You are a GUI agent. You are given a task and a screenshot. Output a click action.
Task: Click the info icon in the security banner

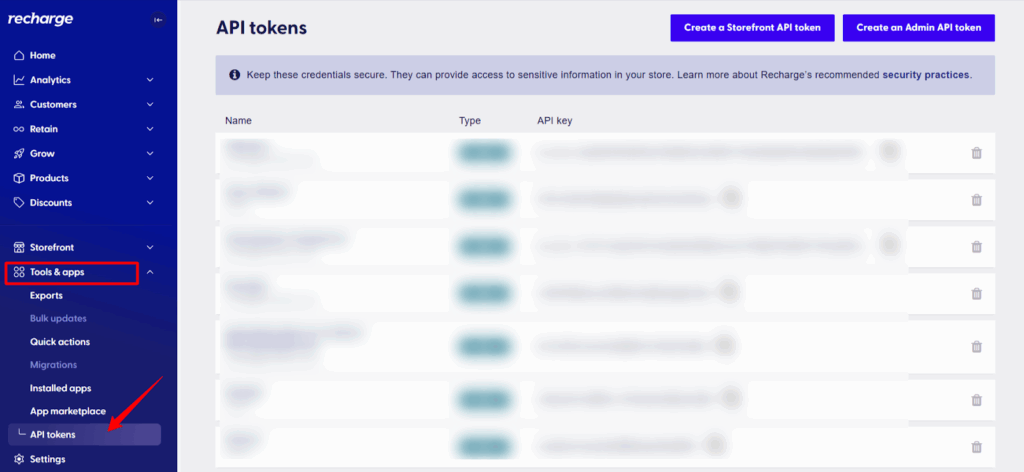(234, 75)
